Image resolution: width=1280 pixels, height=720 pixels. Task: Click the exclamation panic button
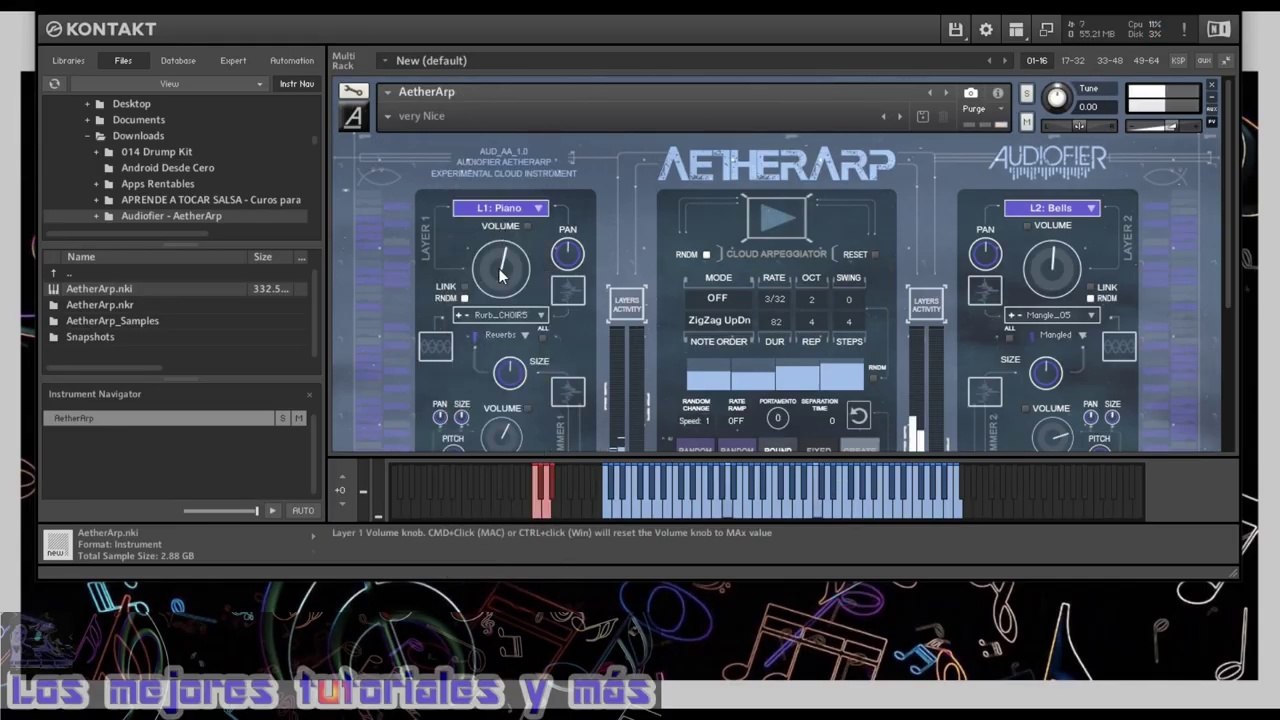tap(1184, 29)
